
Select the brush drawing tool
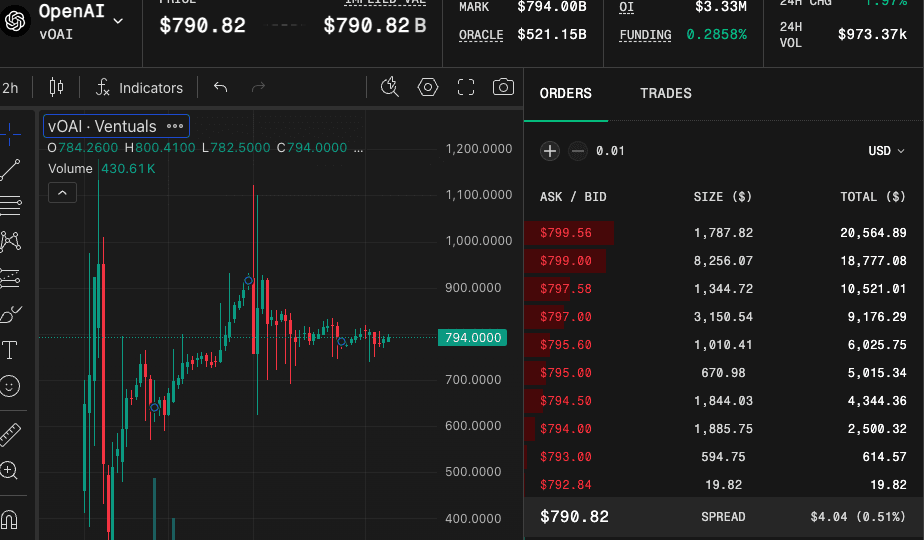pos(10,314)
